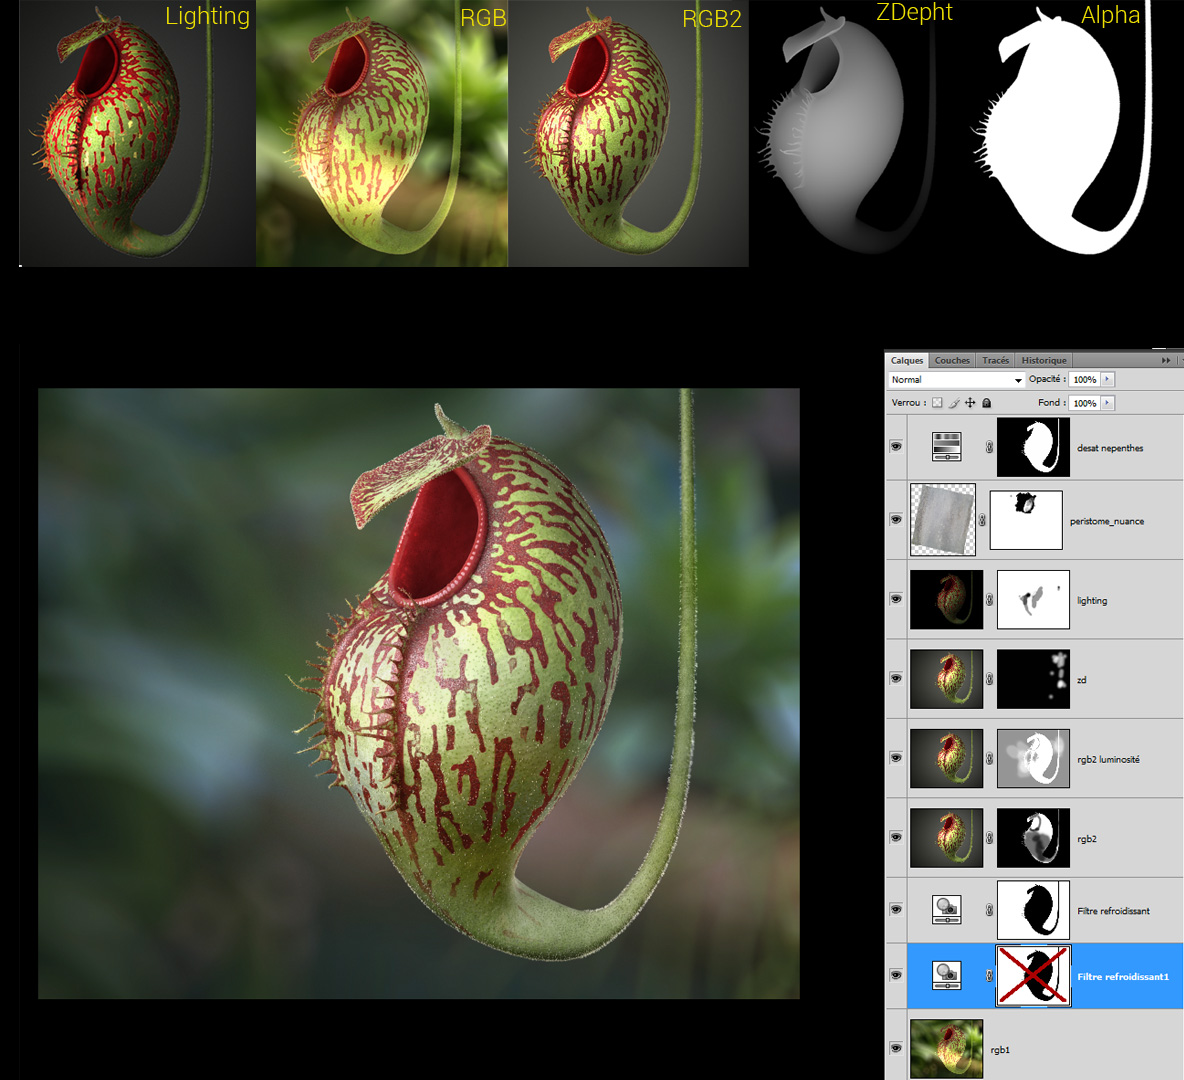The width and height of the screenshot is (1184, 1080).
Task: Select the rgb2 luminosité layer image thumbnail
Action: click(x=947, y=758)
